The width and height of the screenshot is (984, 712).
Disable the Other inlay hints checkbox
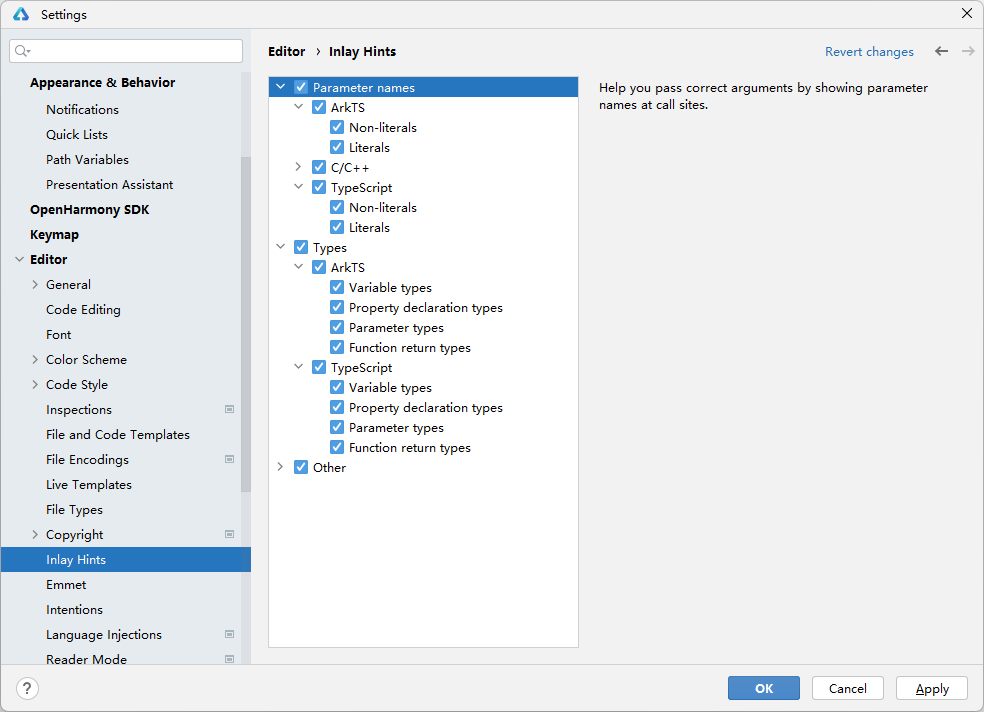pos(301,467)
